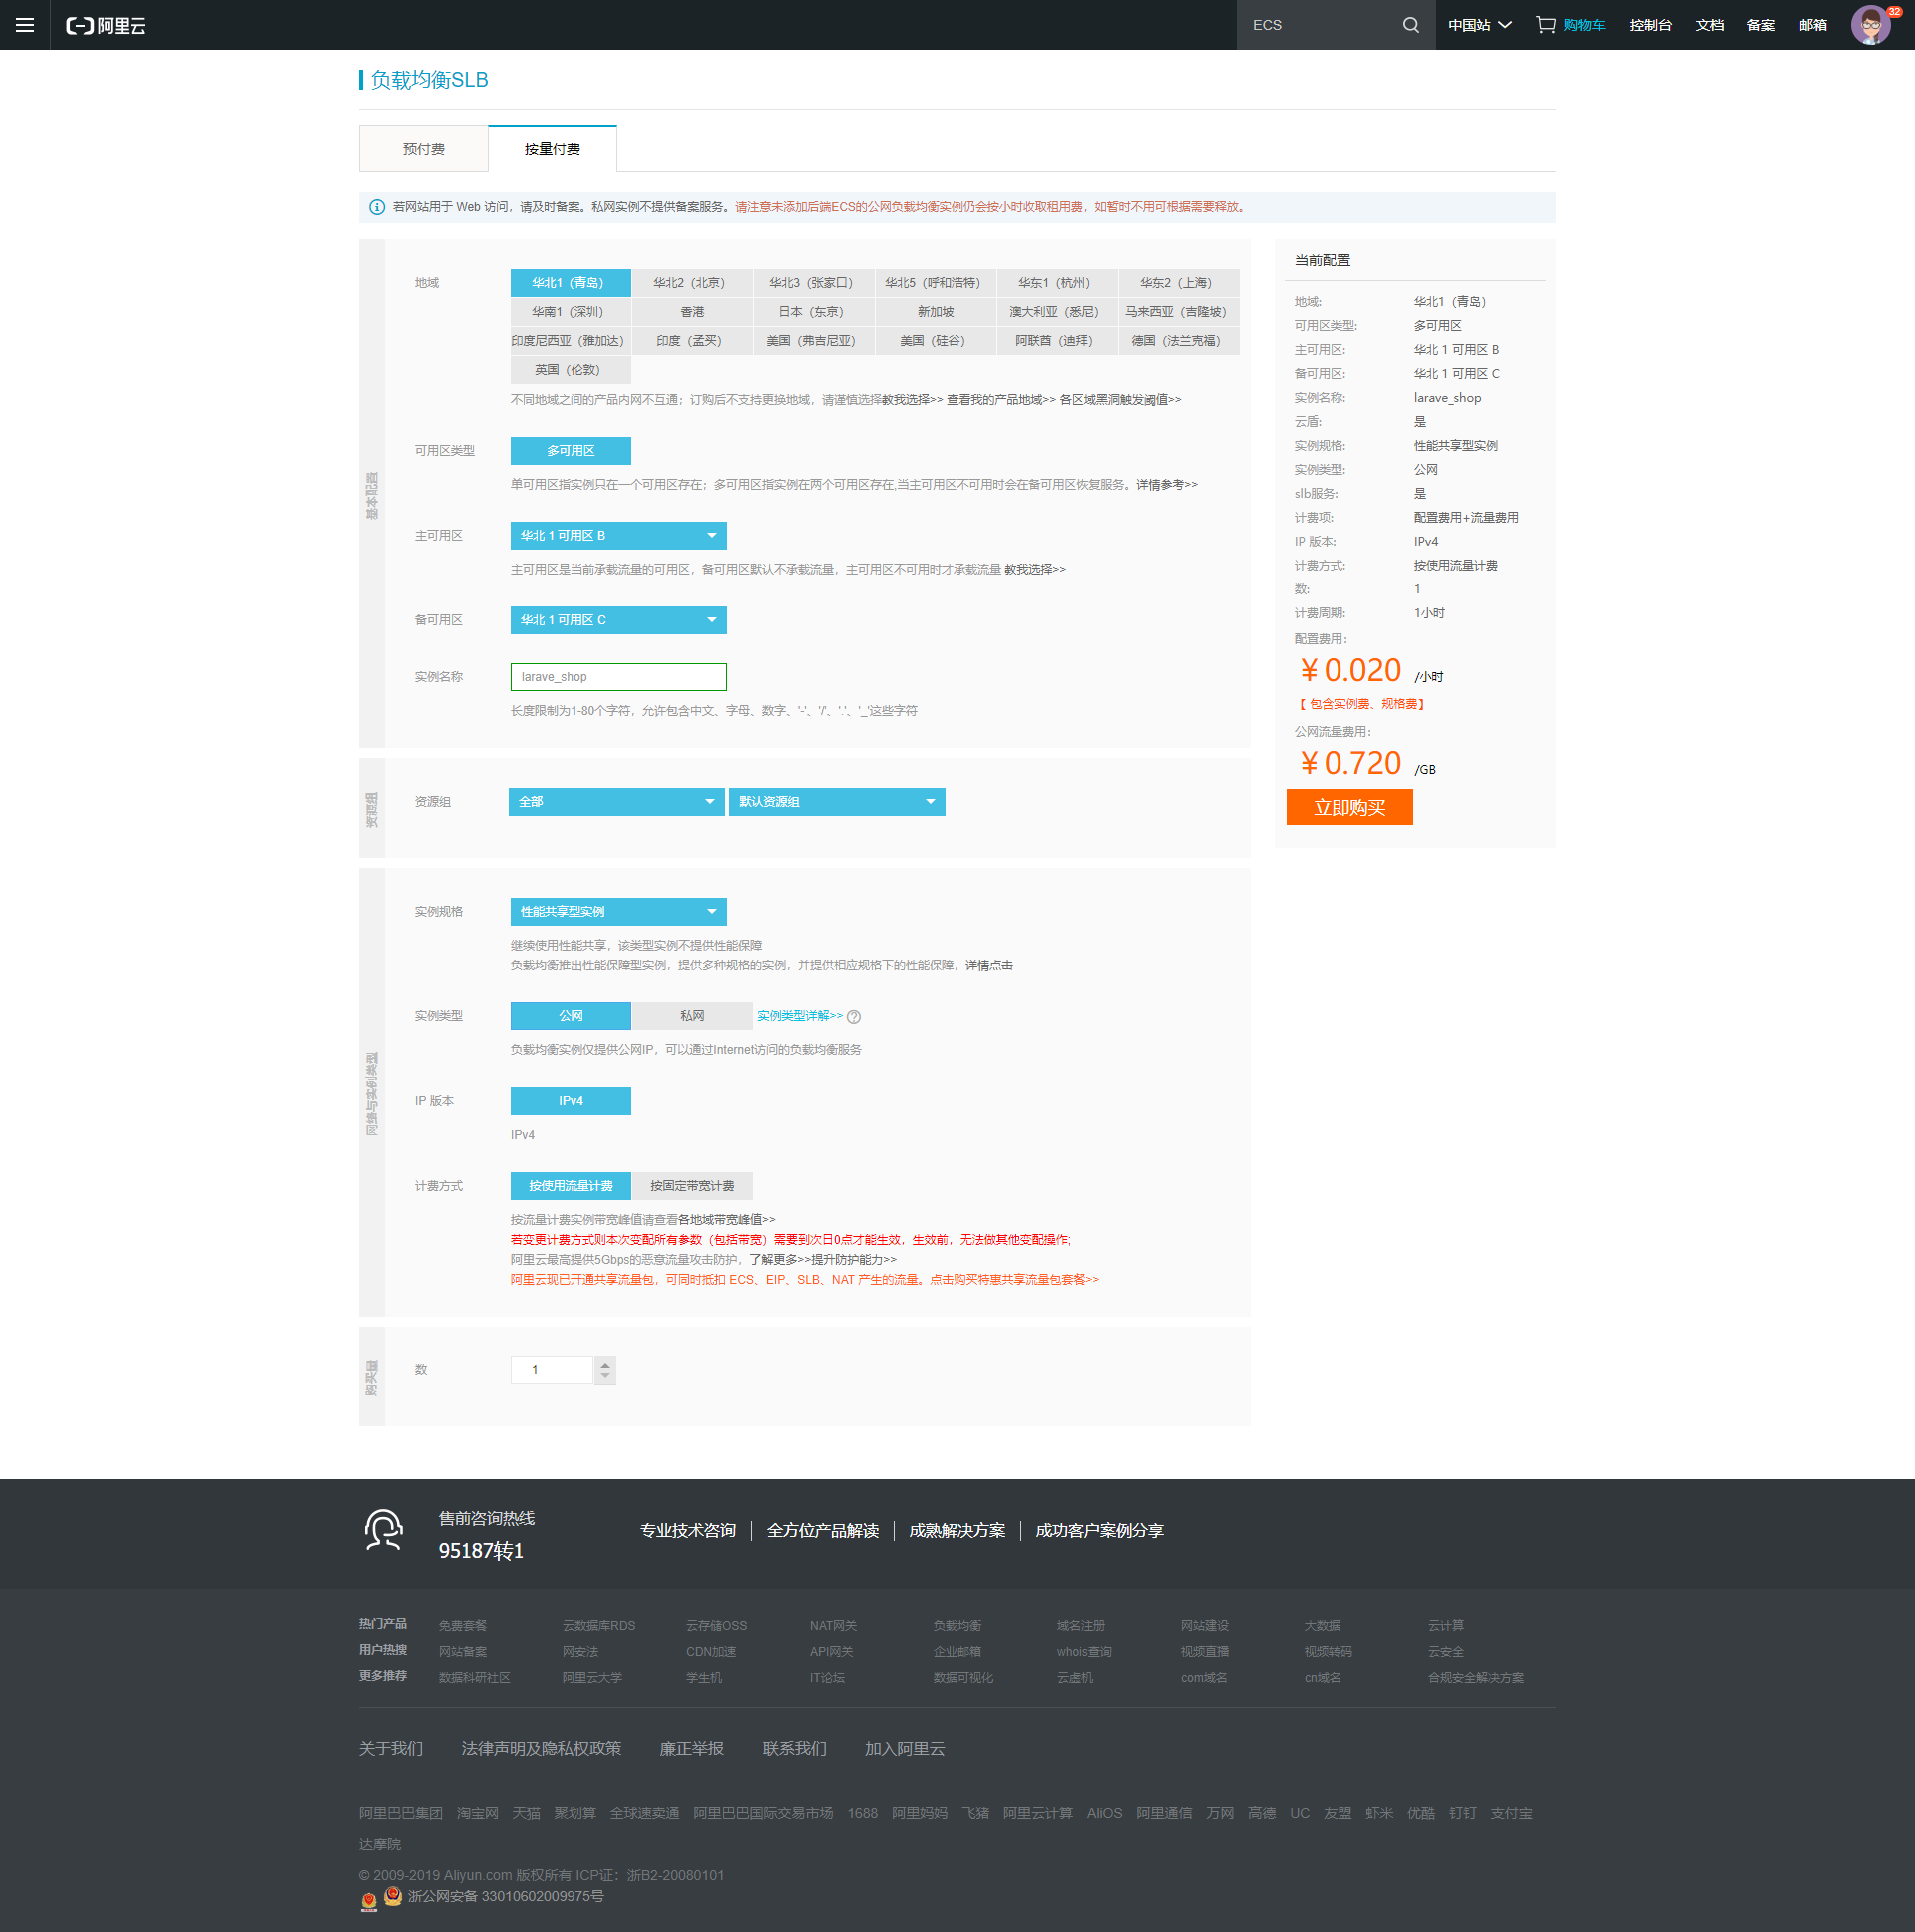
Task: Select the 私网 instance type
Action: coord(692,1016)
